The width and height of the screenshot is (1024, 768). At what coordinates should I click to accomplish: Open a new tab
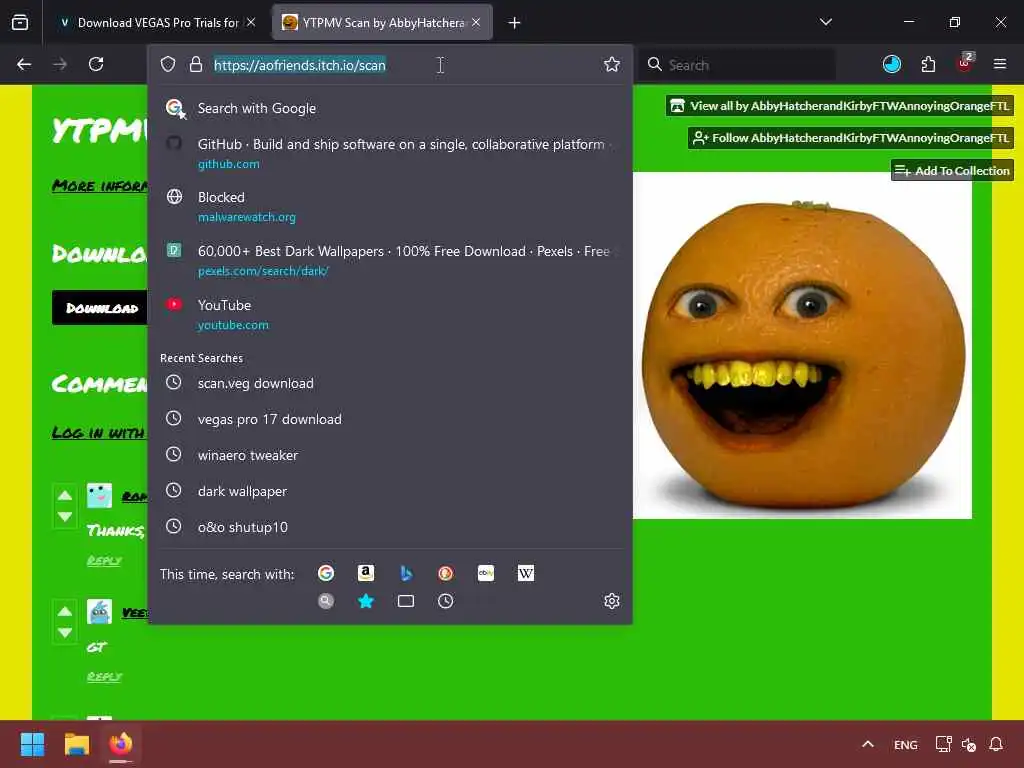point(514,23)
